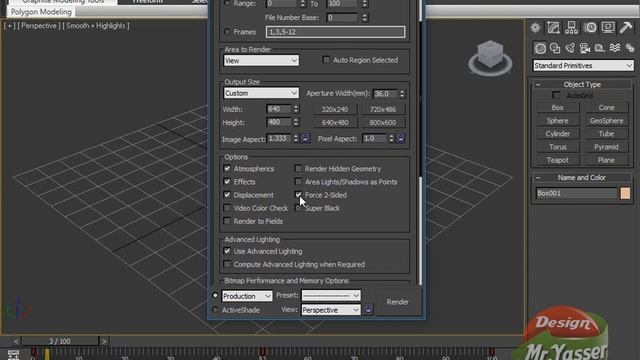This screenshot has height=360, width=640.
Task: Enable Render Hidden Geometry
Action: (x=298, y=169)
